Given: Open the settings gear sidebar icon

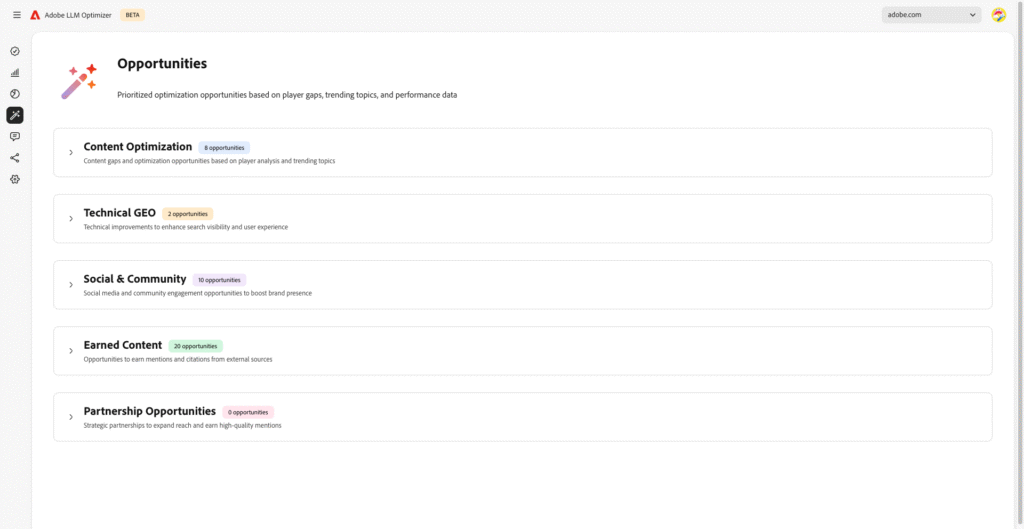Looking at the screenshot, I should [x=15, y=180].
